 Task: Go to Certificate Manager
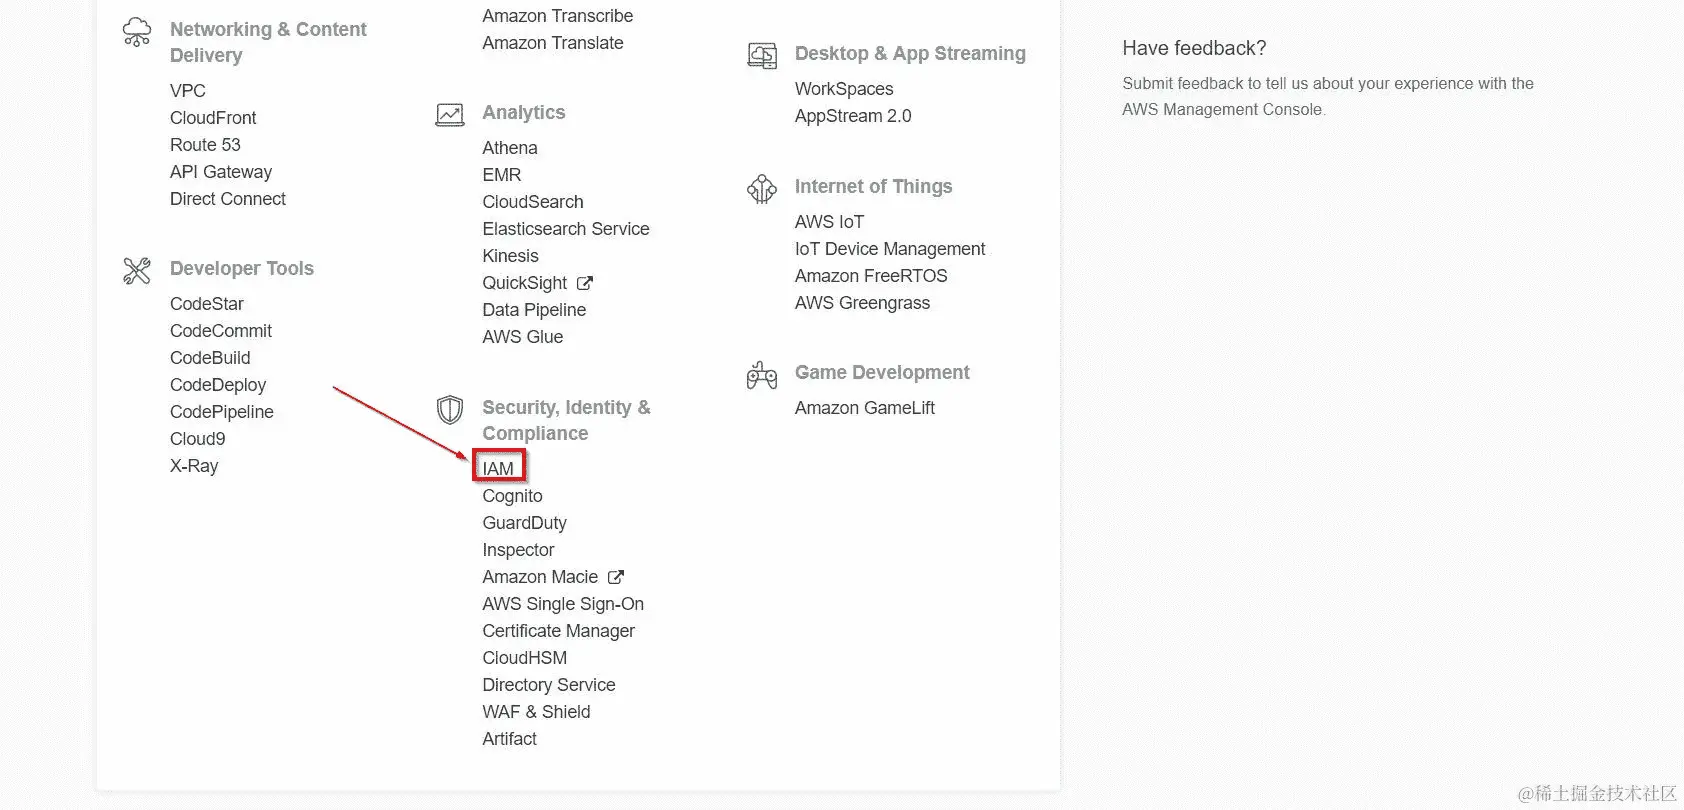pyautogui.click(x=558, y=631)
